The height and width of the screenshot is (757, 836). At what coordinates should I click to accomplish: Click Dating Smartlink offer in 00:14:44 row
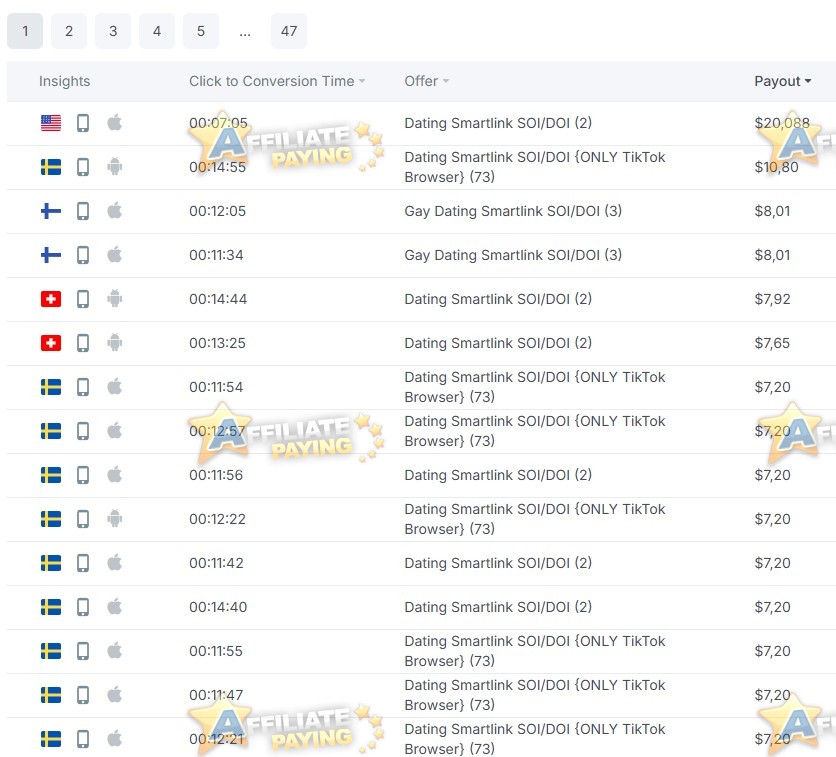pyautogui.click(x=498, y=299)
